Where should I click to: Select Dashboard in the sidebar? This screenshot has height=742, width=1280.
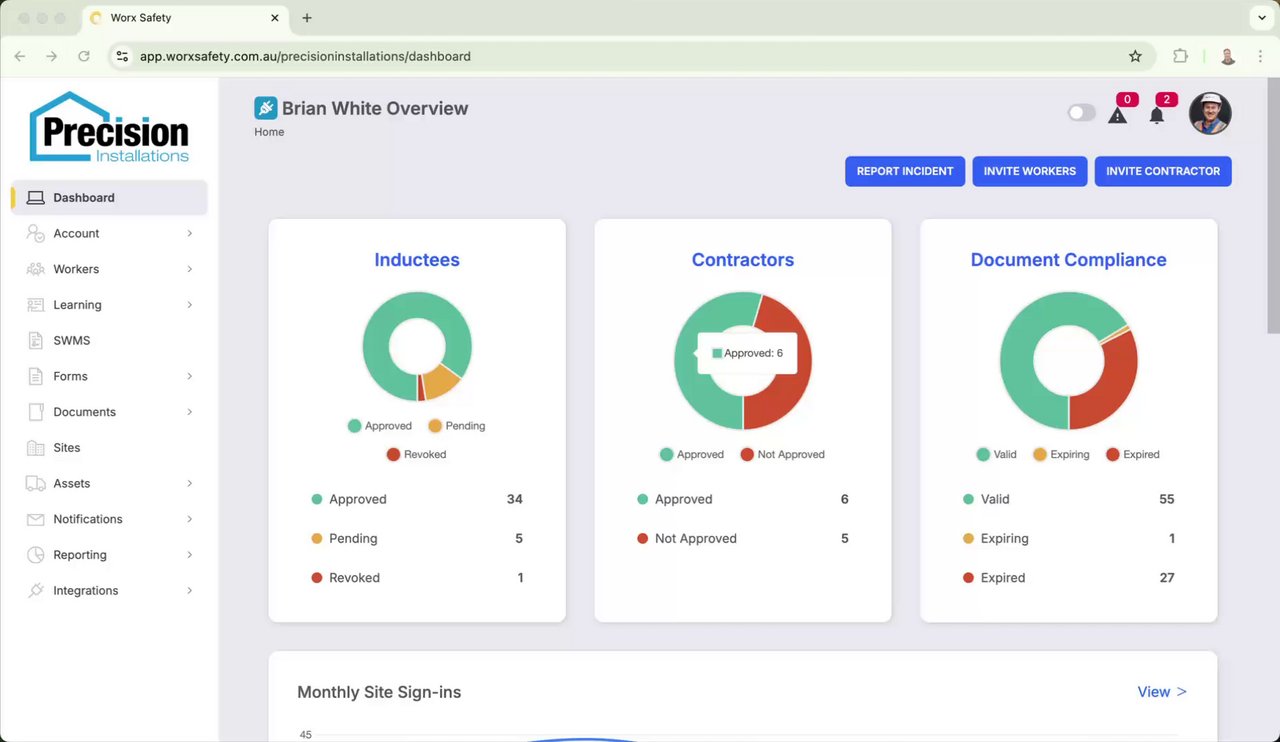pos(109,198)
